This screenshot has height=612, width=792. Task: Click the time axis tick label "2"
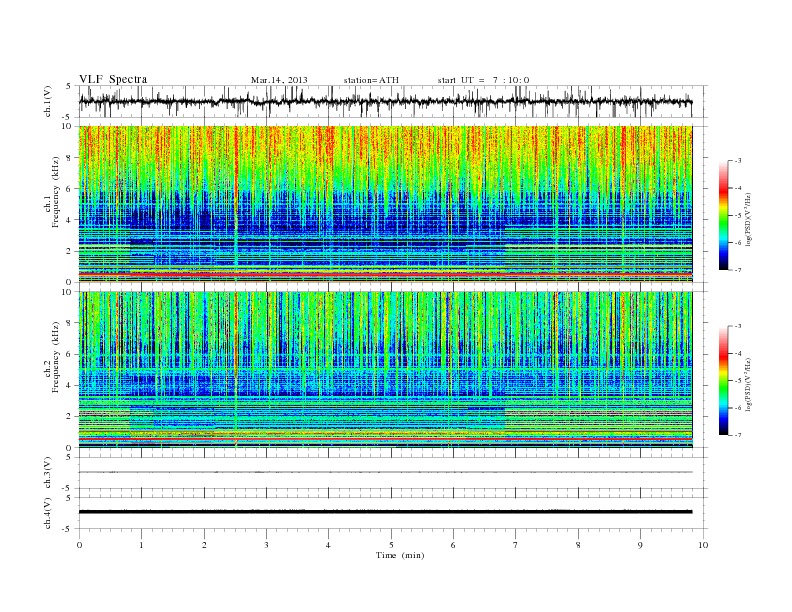[x=204, y=545]
